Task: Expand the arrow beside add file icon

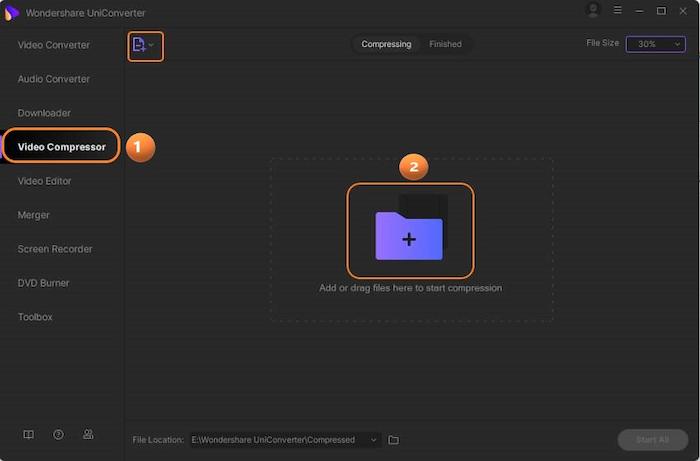Action: pyautogui.click(x=152, y=45)
